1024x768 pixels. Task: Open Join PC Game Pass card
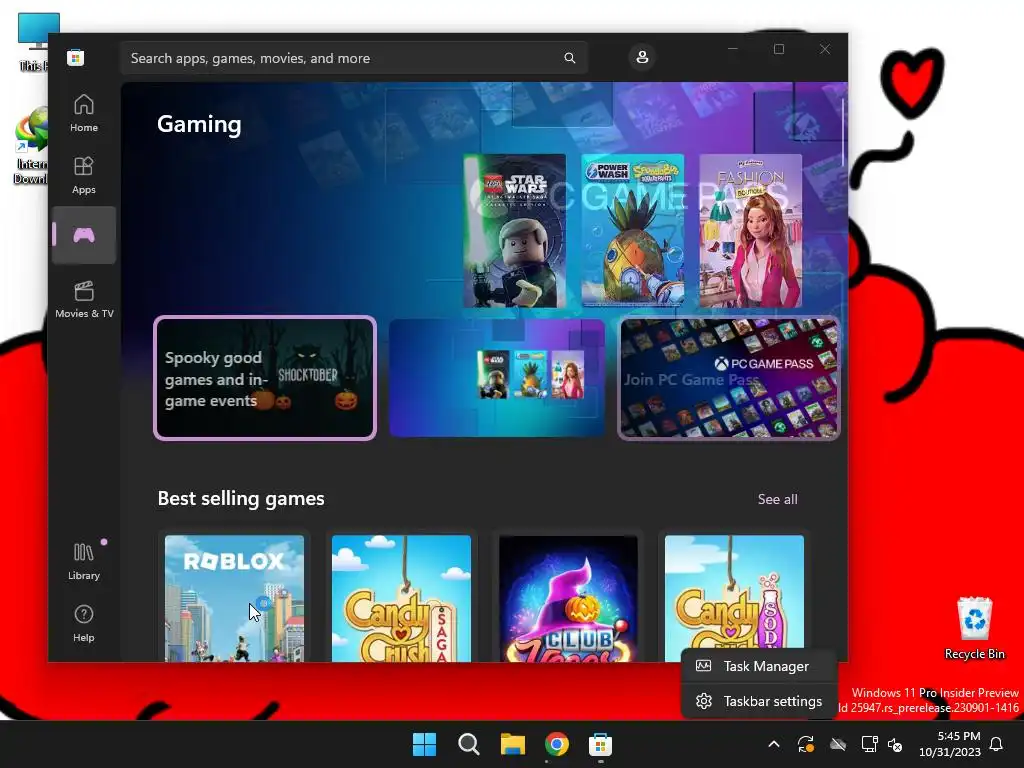pyautogui.click(x=729, y=378)
